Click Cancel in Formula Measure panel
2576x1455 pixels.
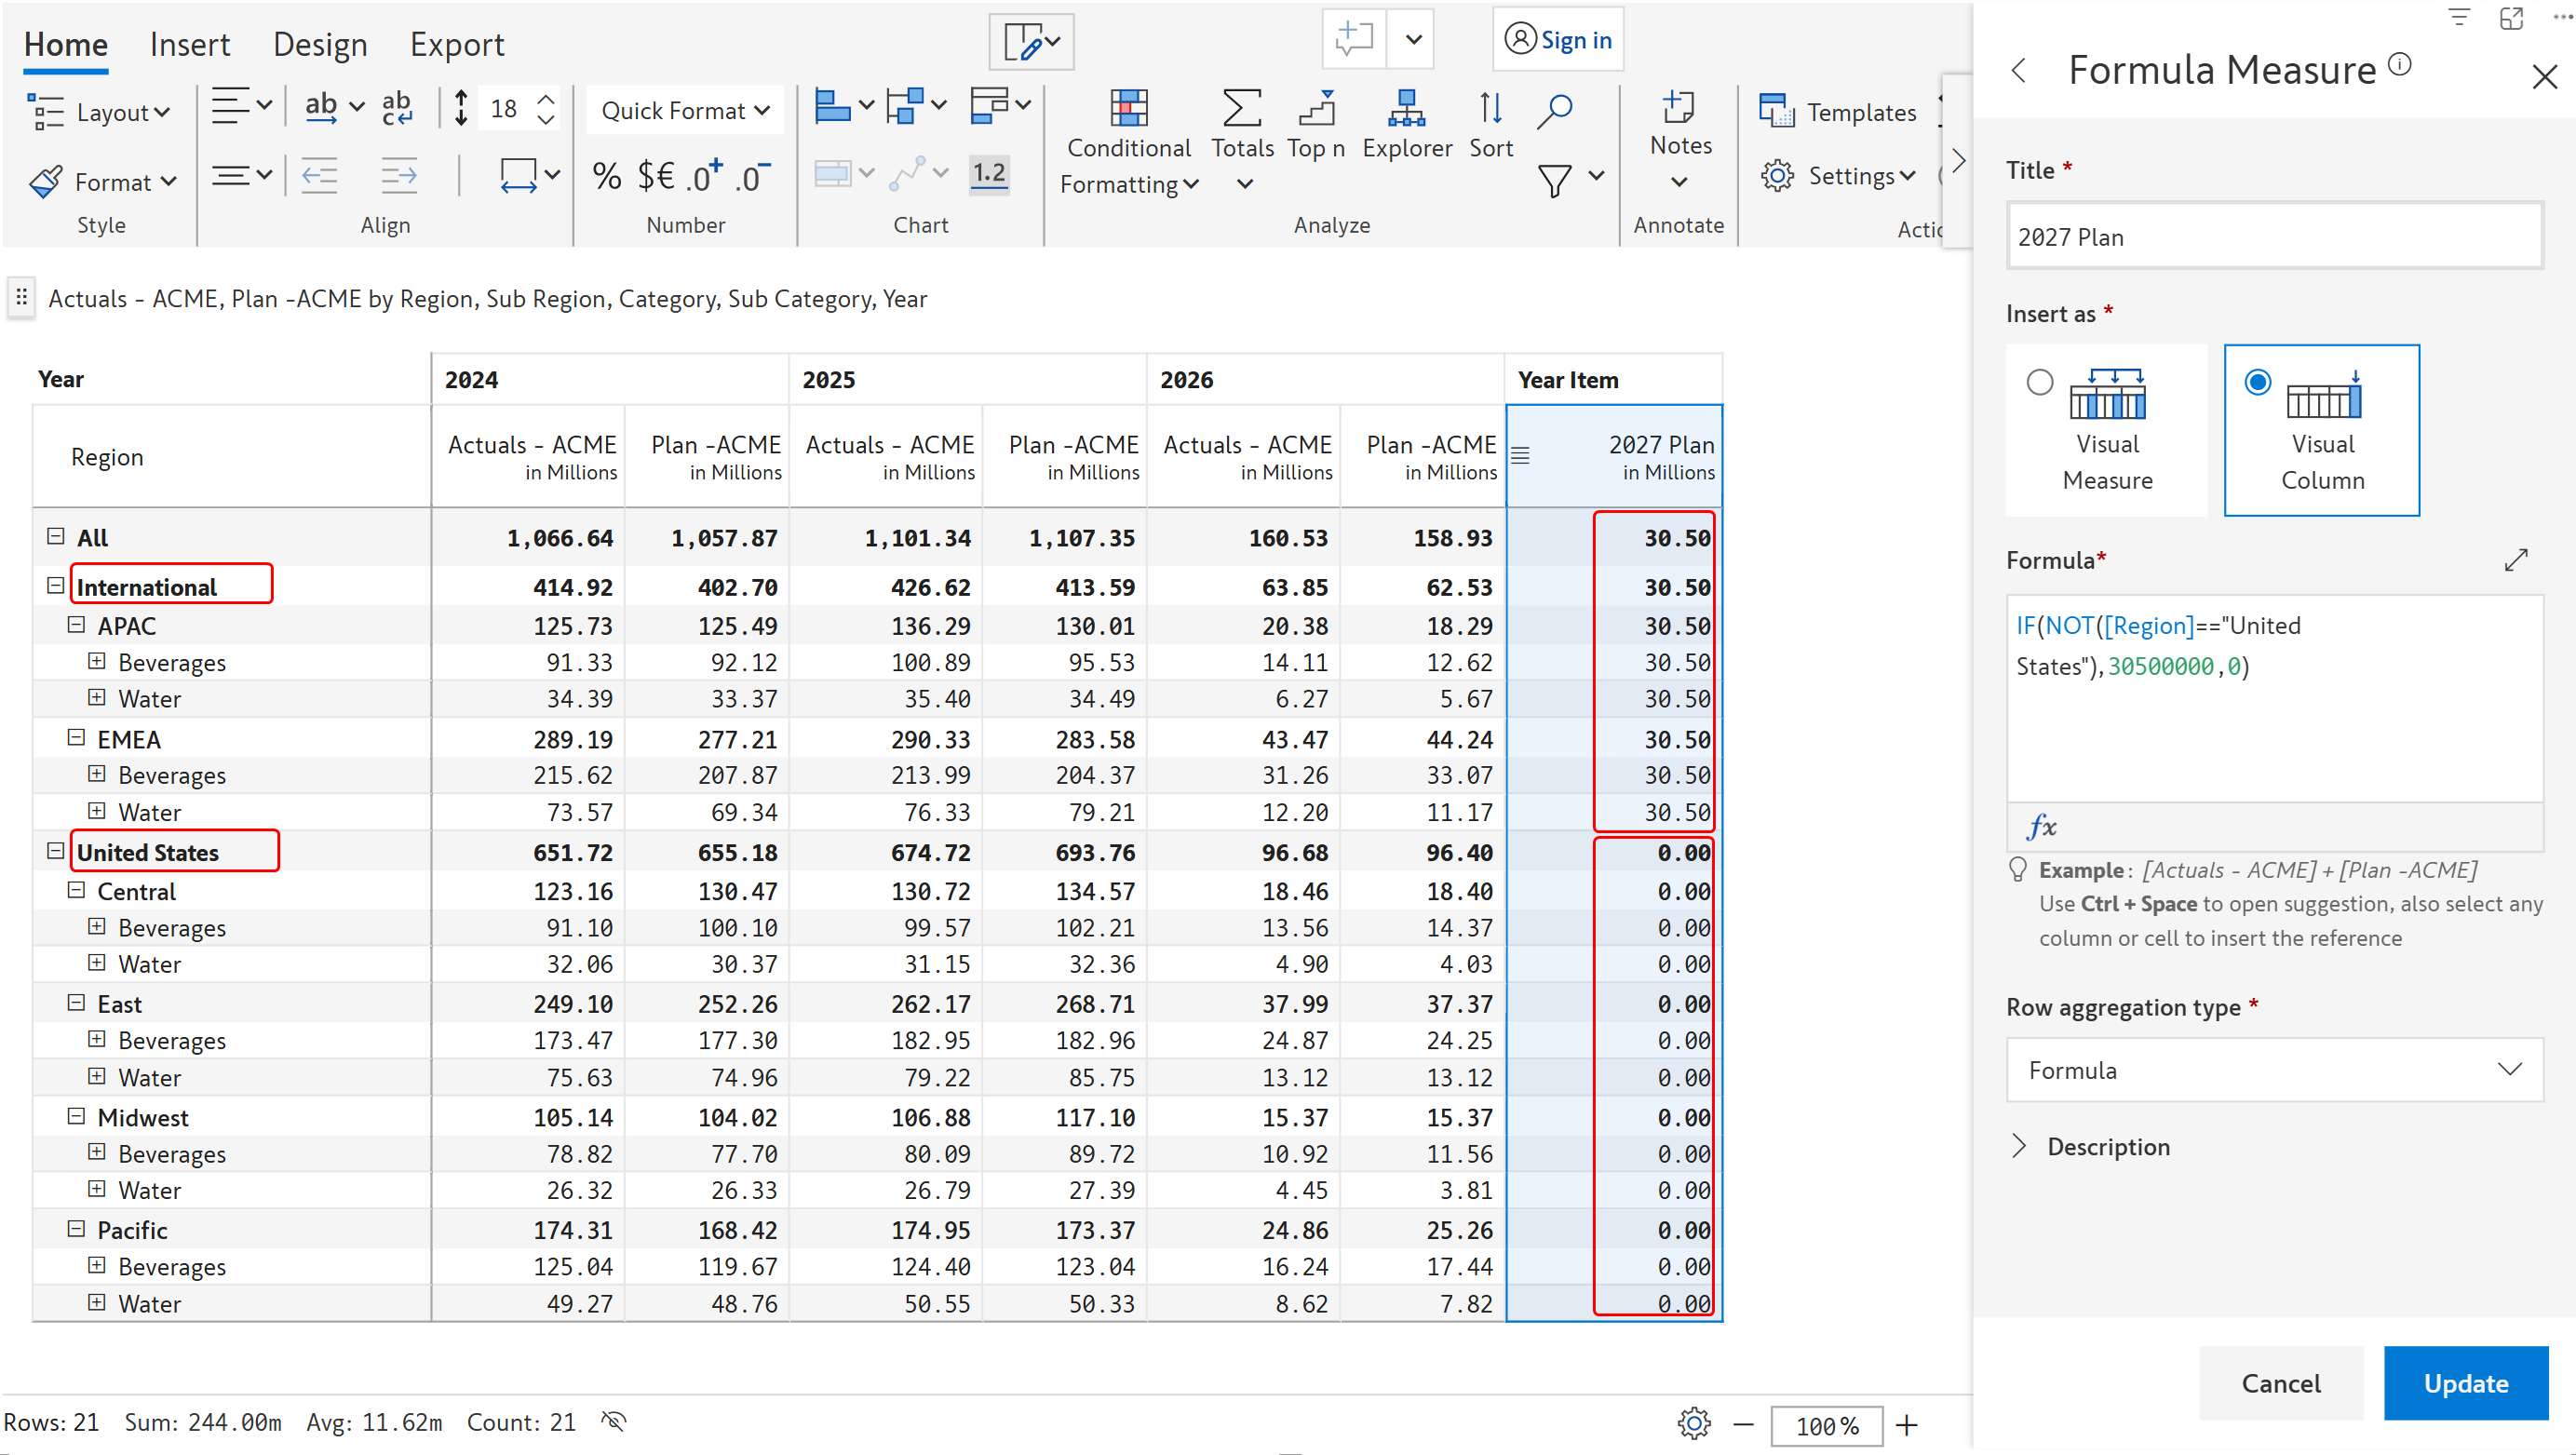tap(2280, 1383)
